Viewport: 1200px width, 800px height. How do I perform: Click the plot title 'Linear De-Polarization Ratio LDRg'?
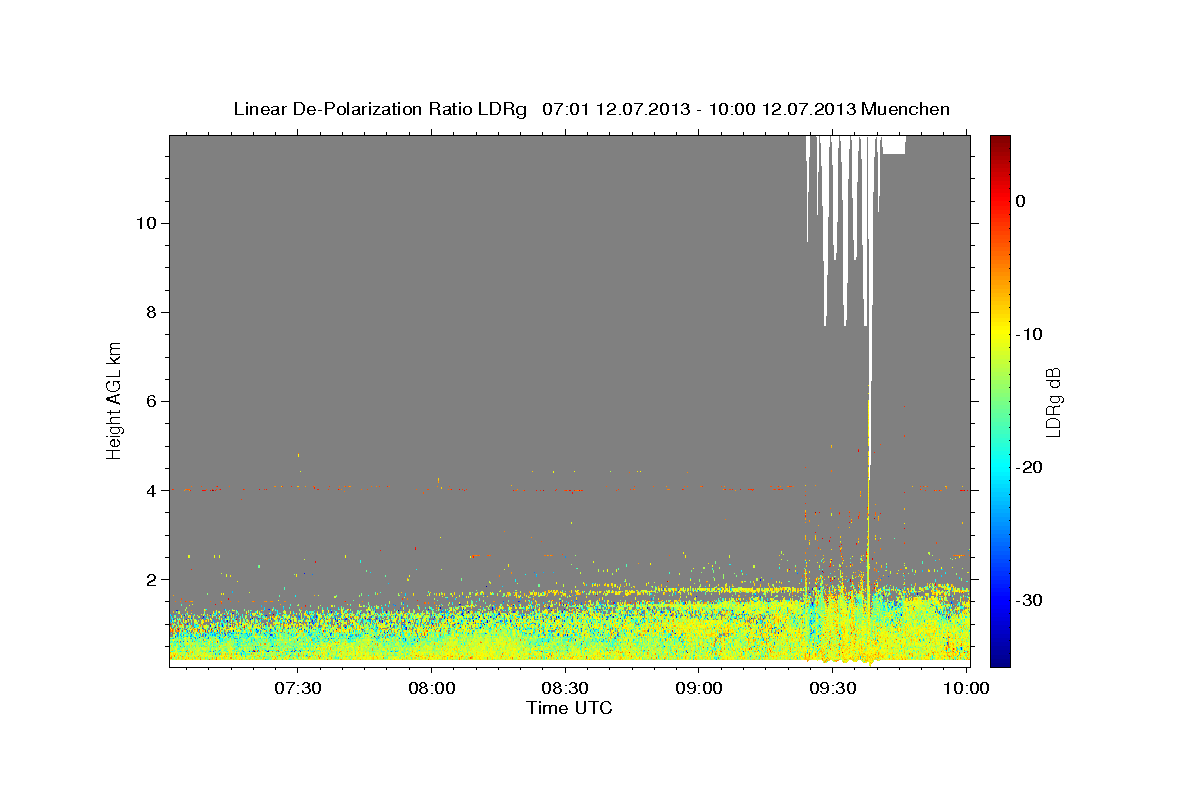379,109
